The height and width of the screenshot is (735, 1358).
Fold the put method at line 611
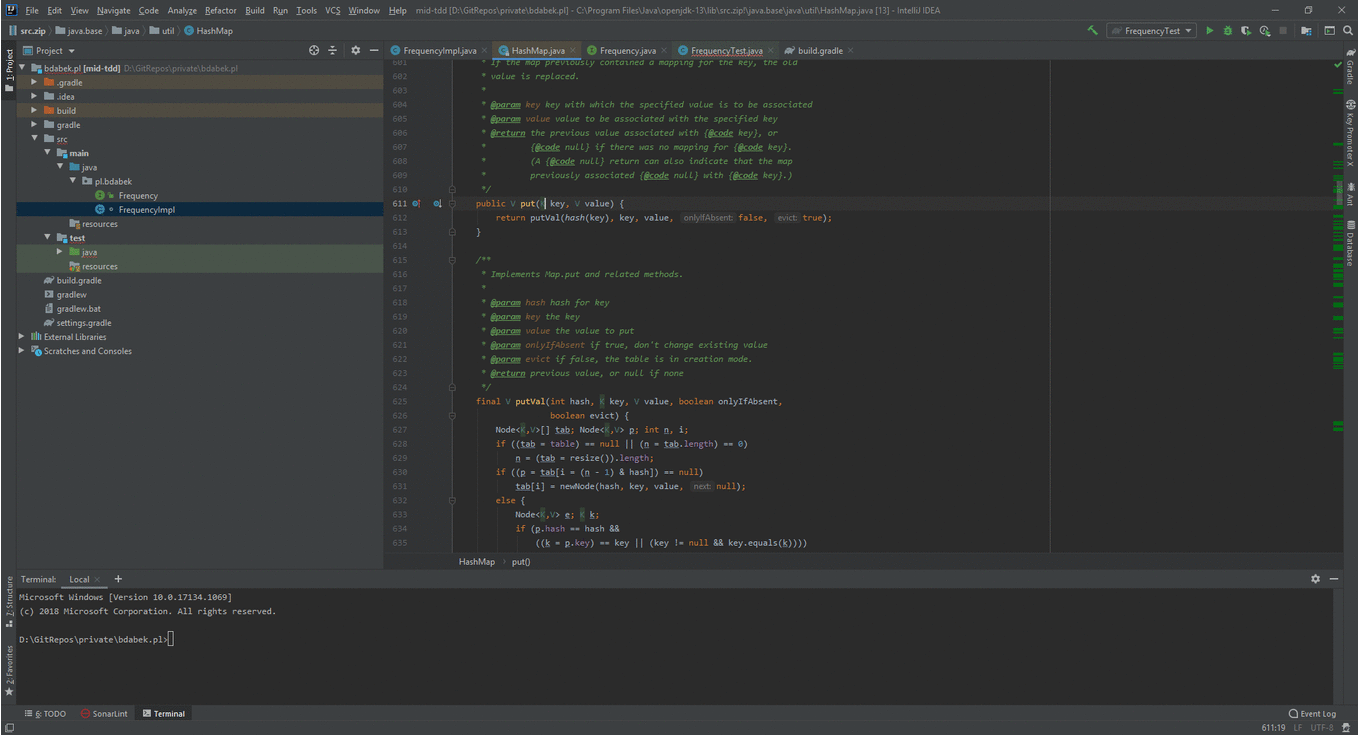452,203
